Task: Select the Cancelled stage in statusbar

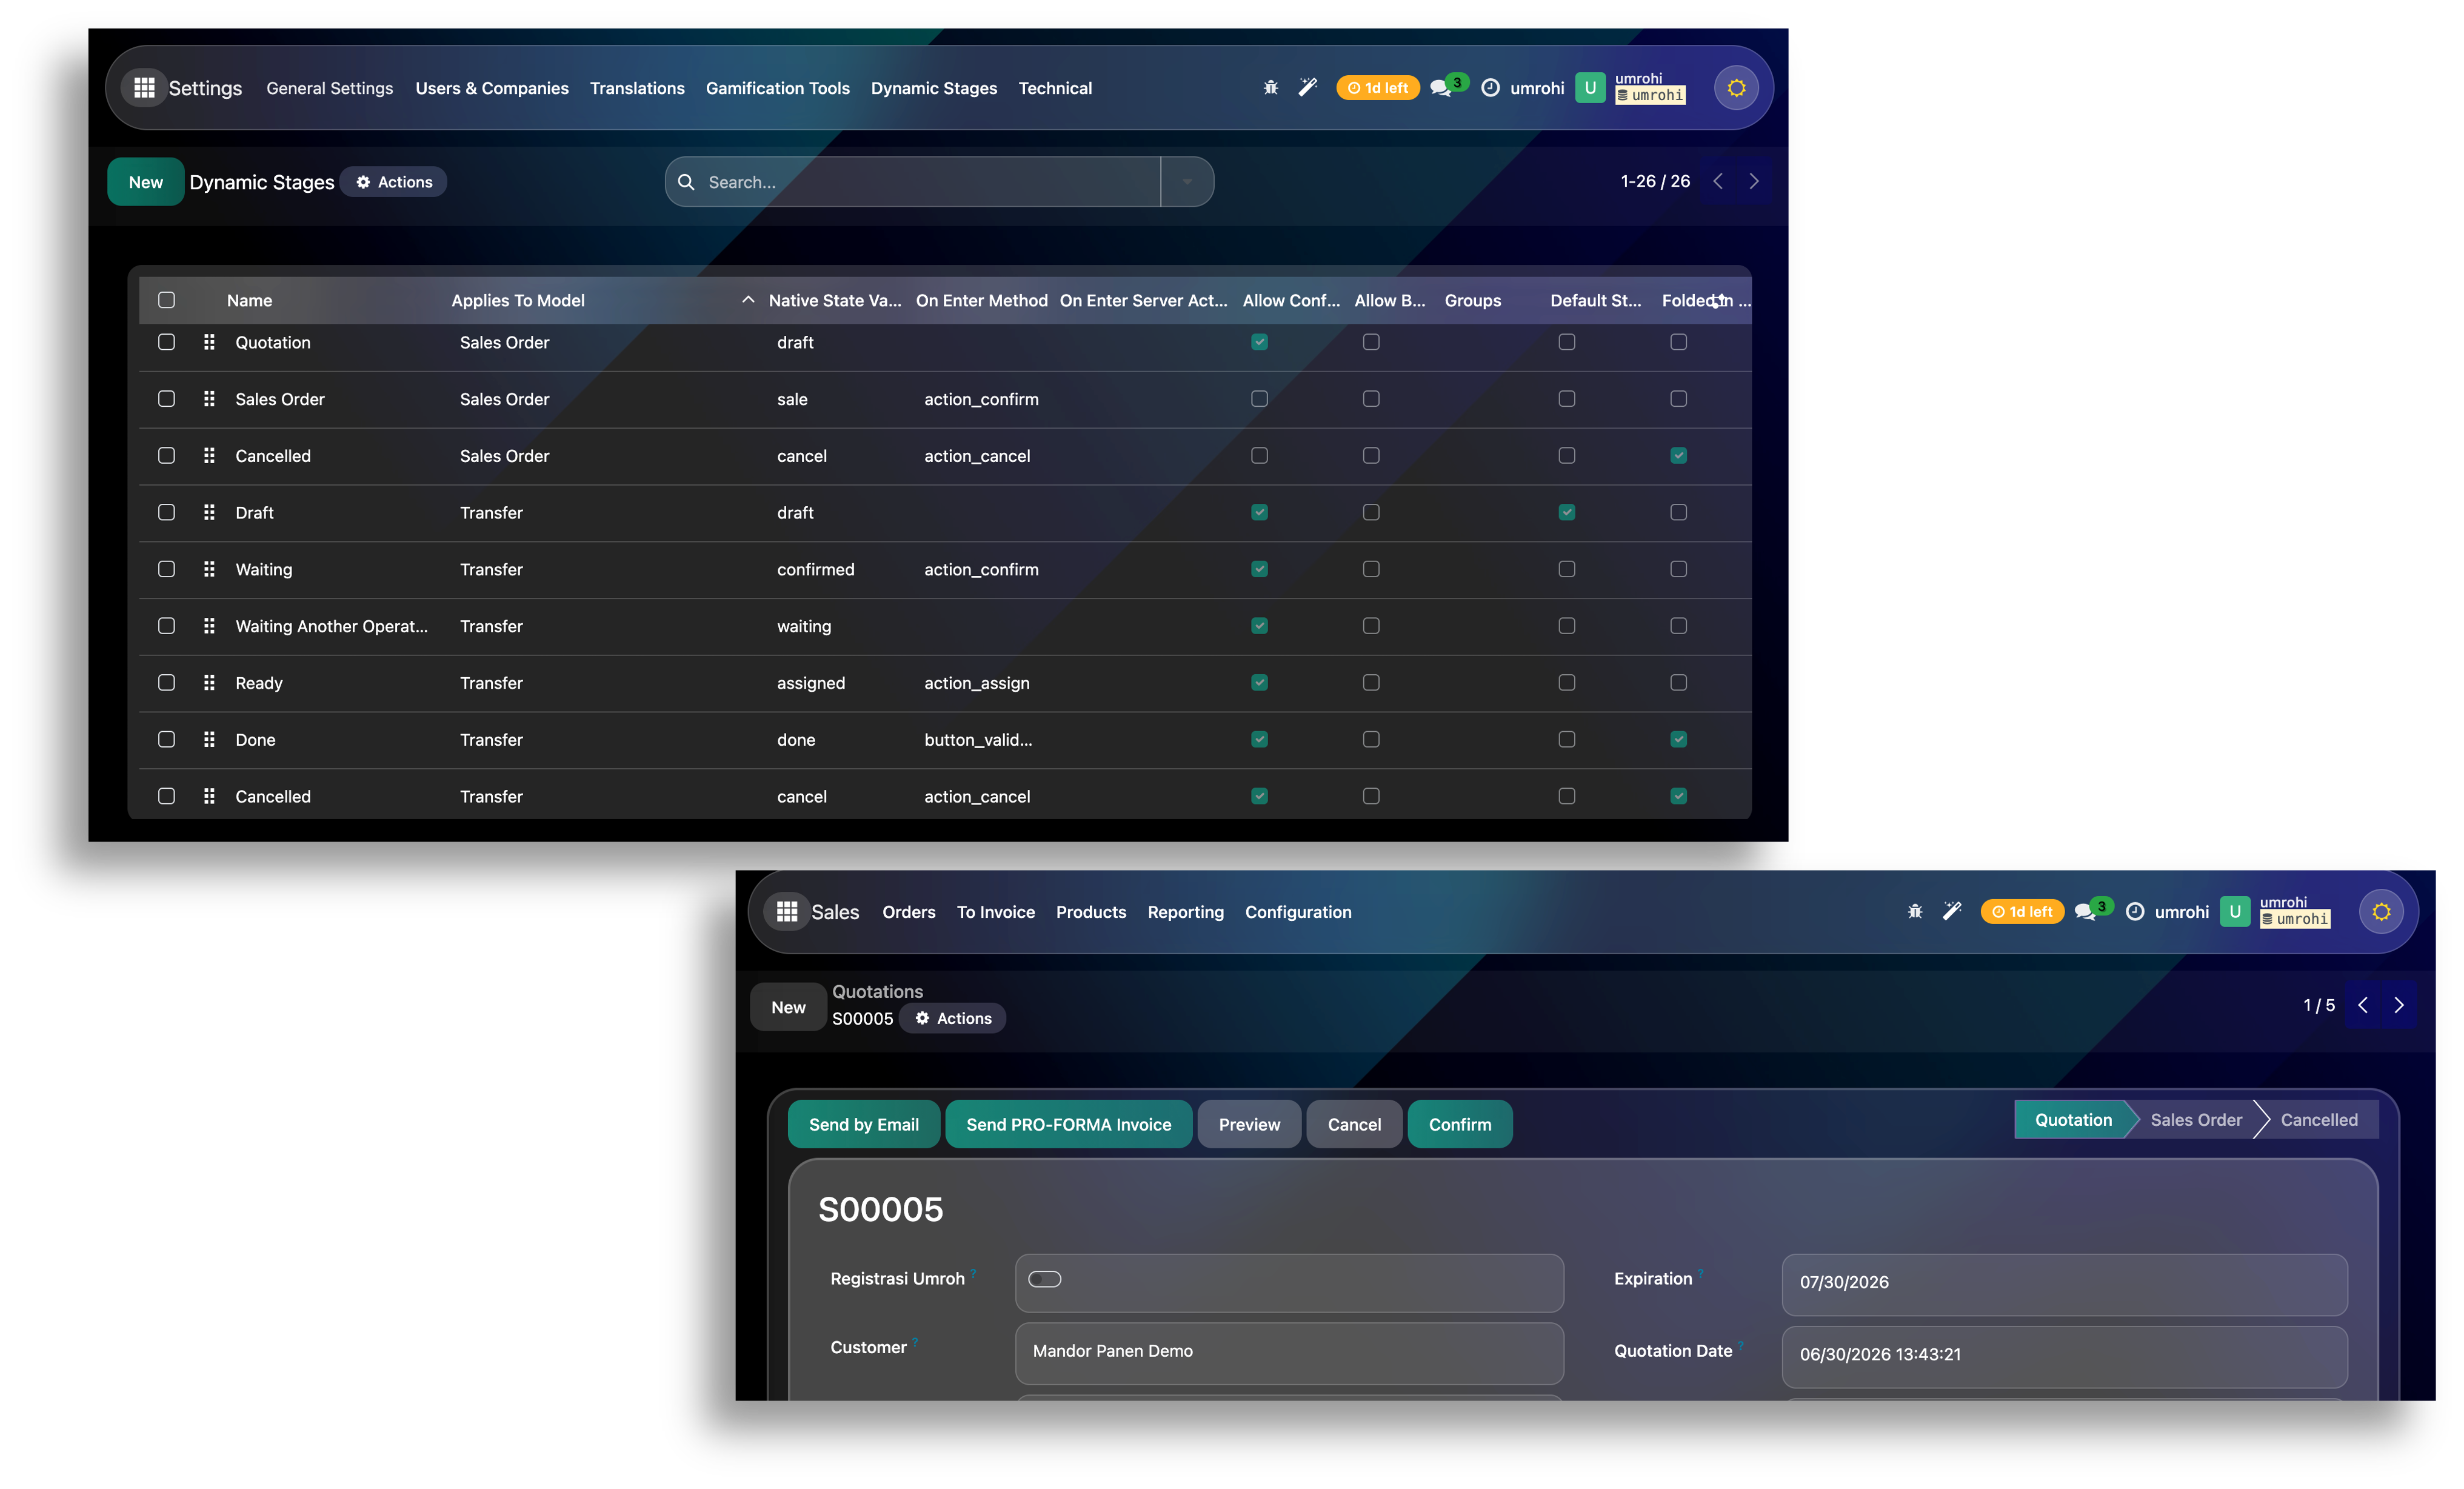Action: 2319,1120
